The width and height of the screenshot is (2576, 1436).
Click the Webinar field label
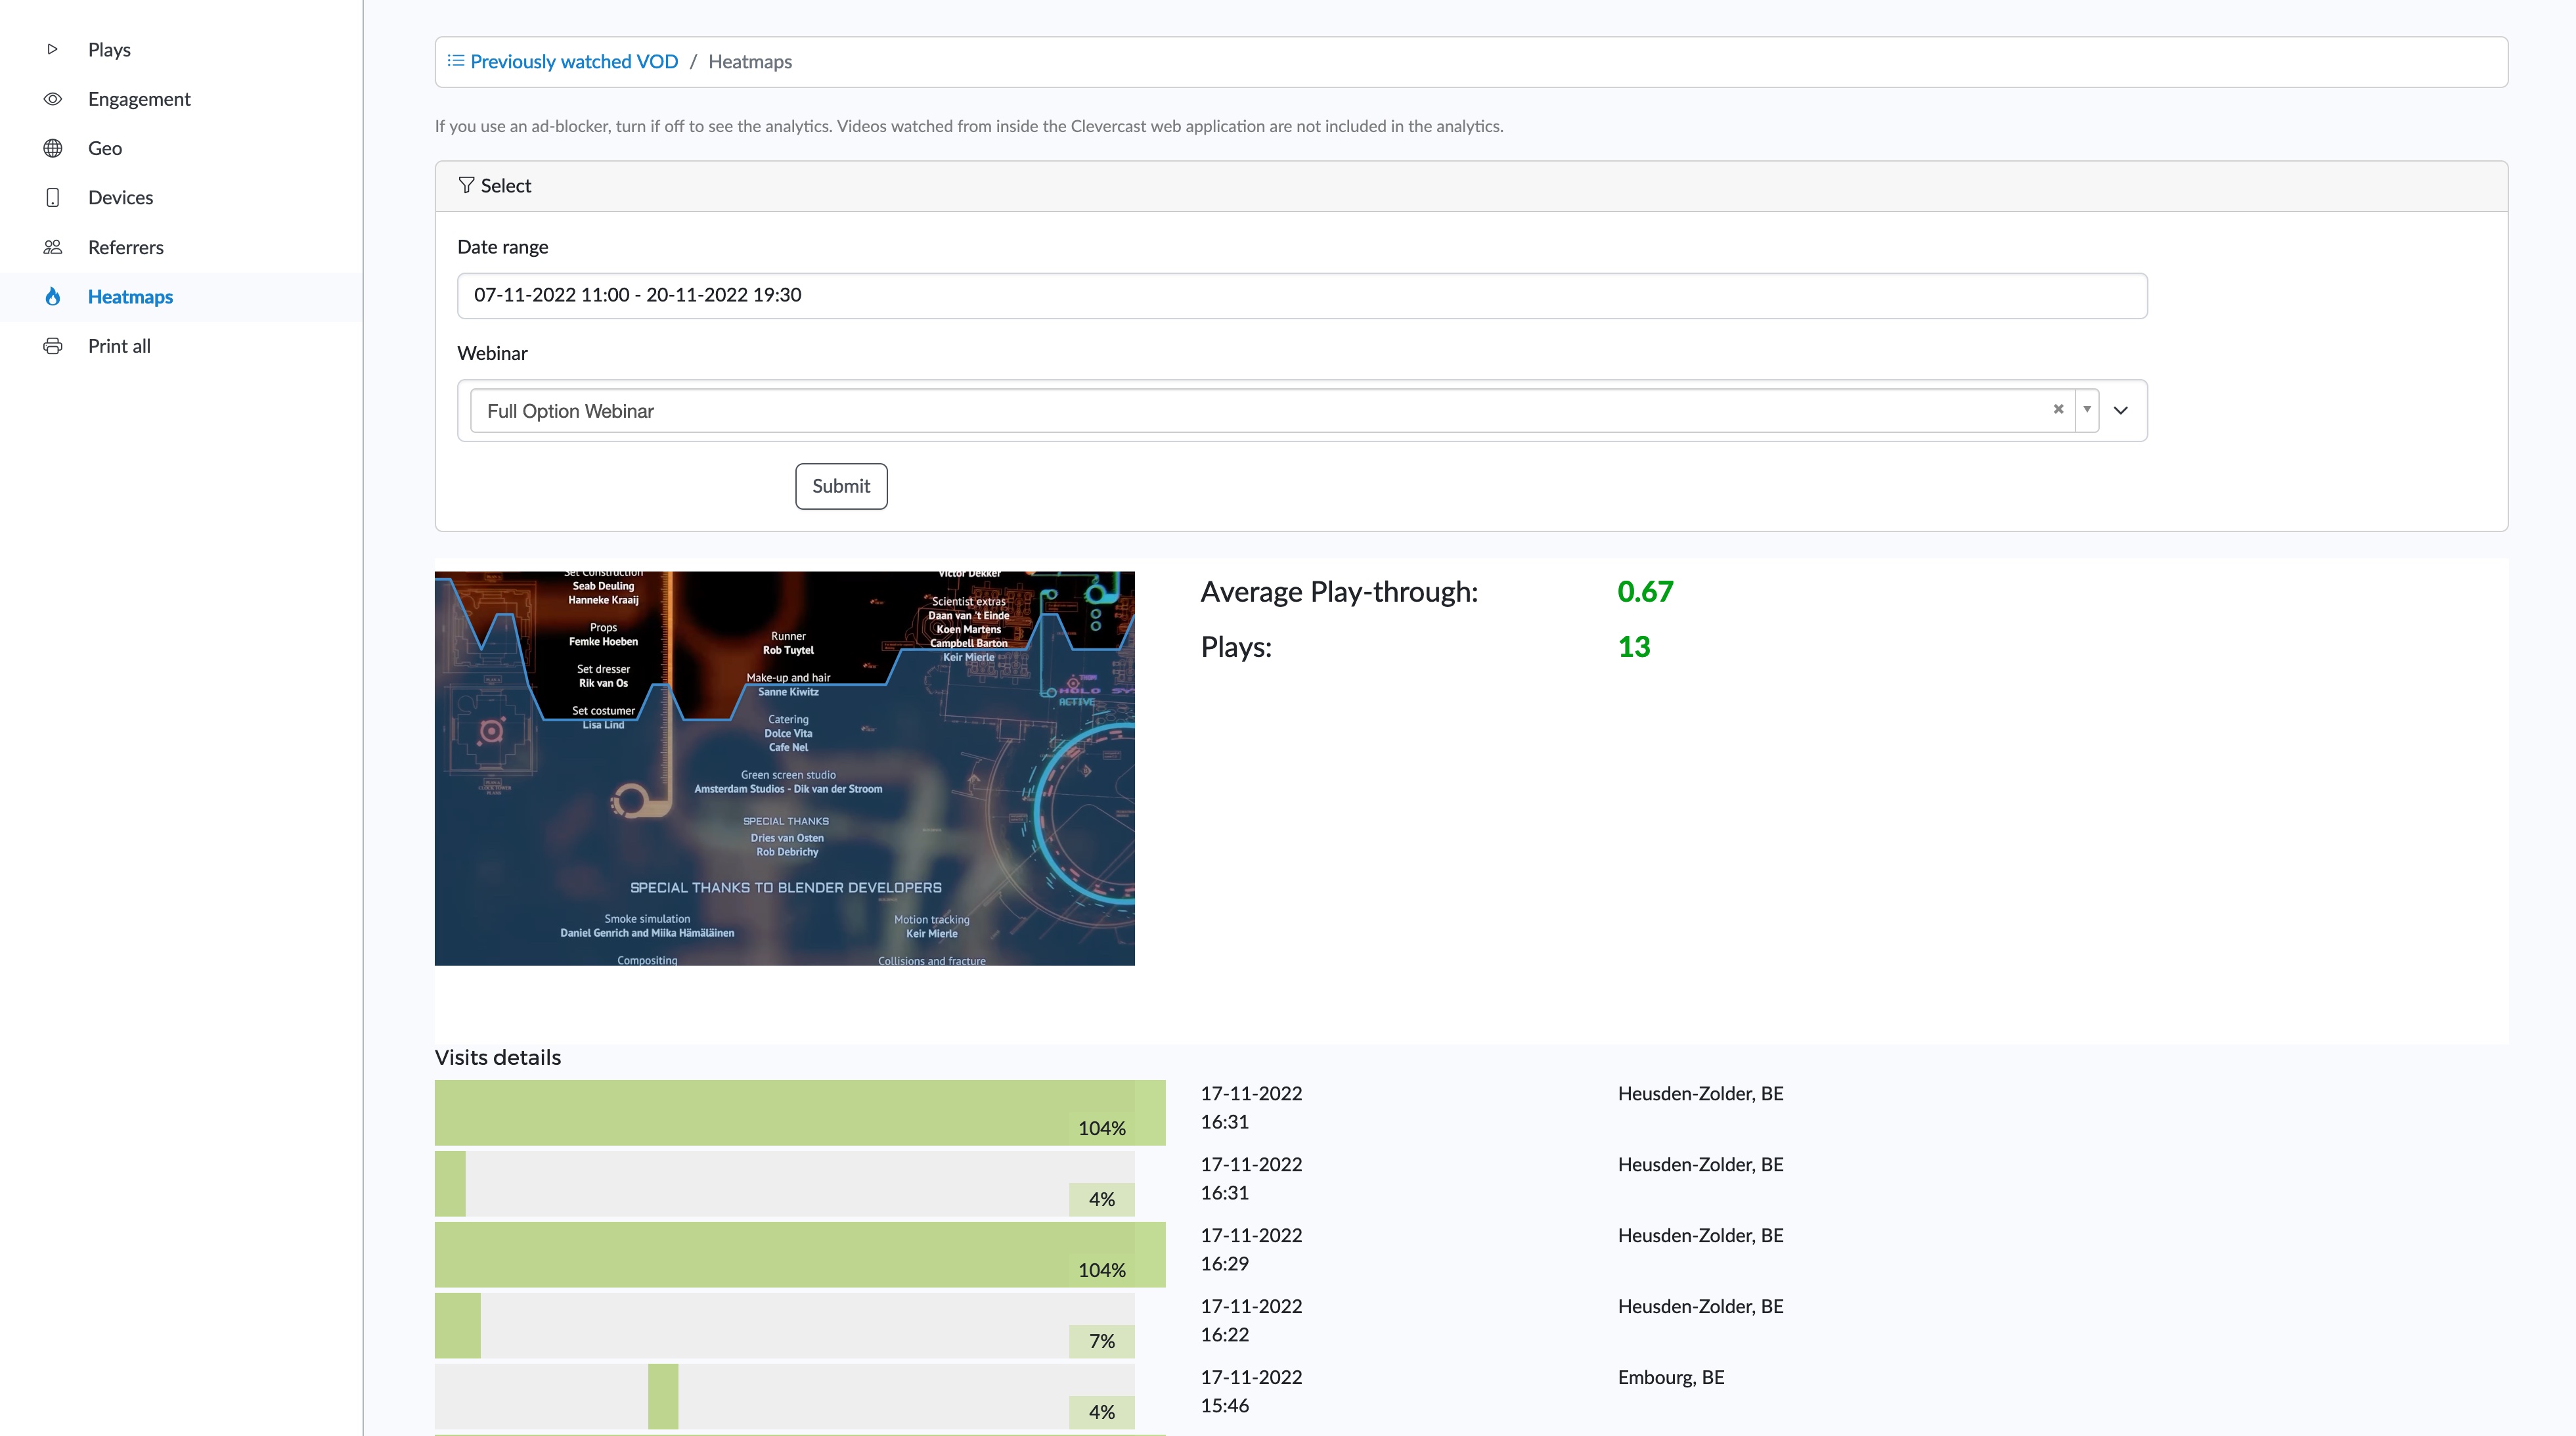[x=492, y=353]
